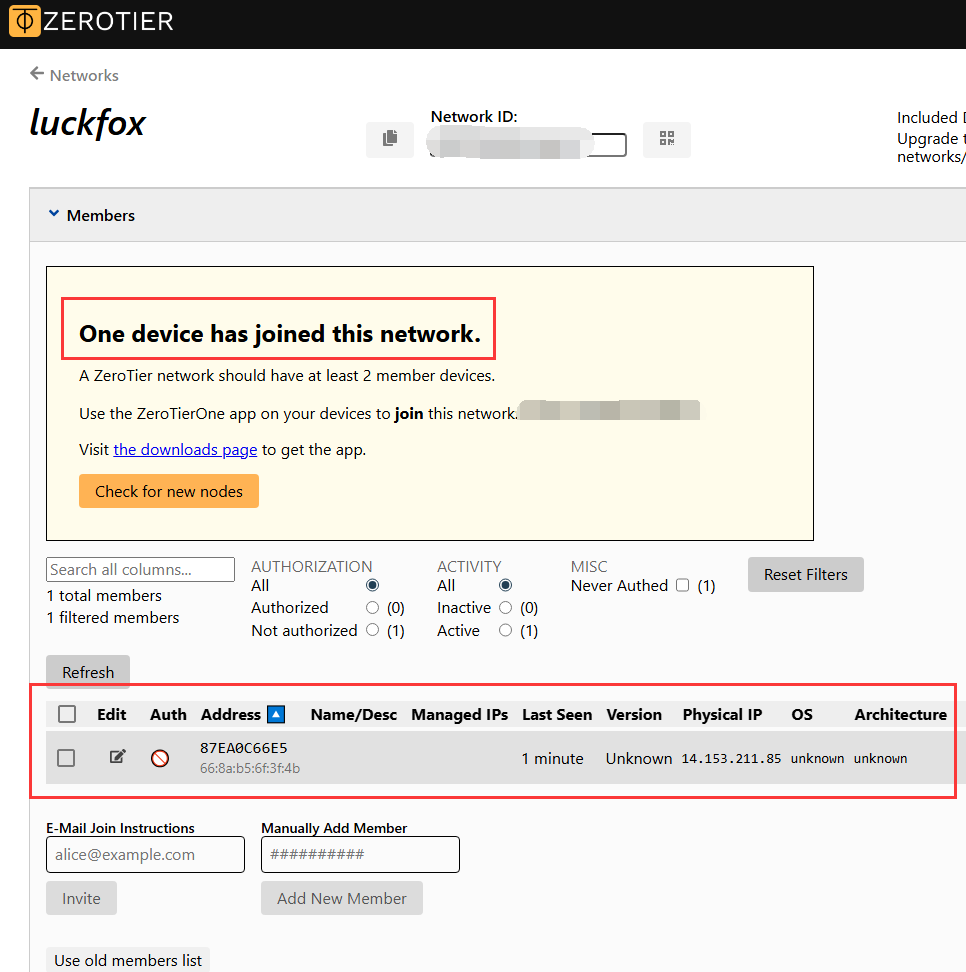The width and height of the screenshot is (966, 972).
Task: Copy the Network ID with clipboard icon
Action: [x=390, y=139]
